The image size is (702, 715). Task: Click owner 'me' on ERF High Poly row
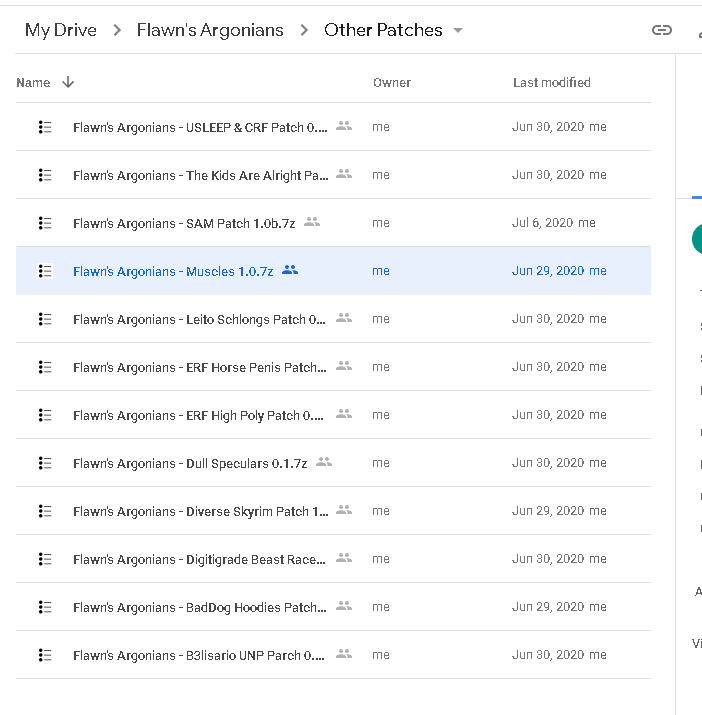(381, 415)
